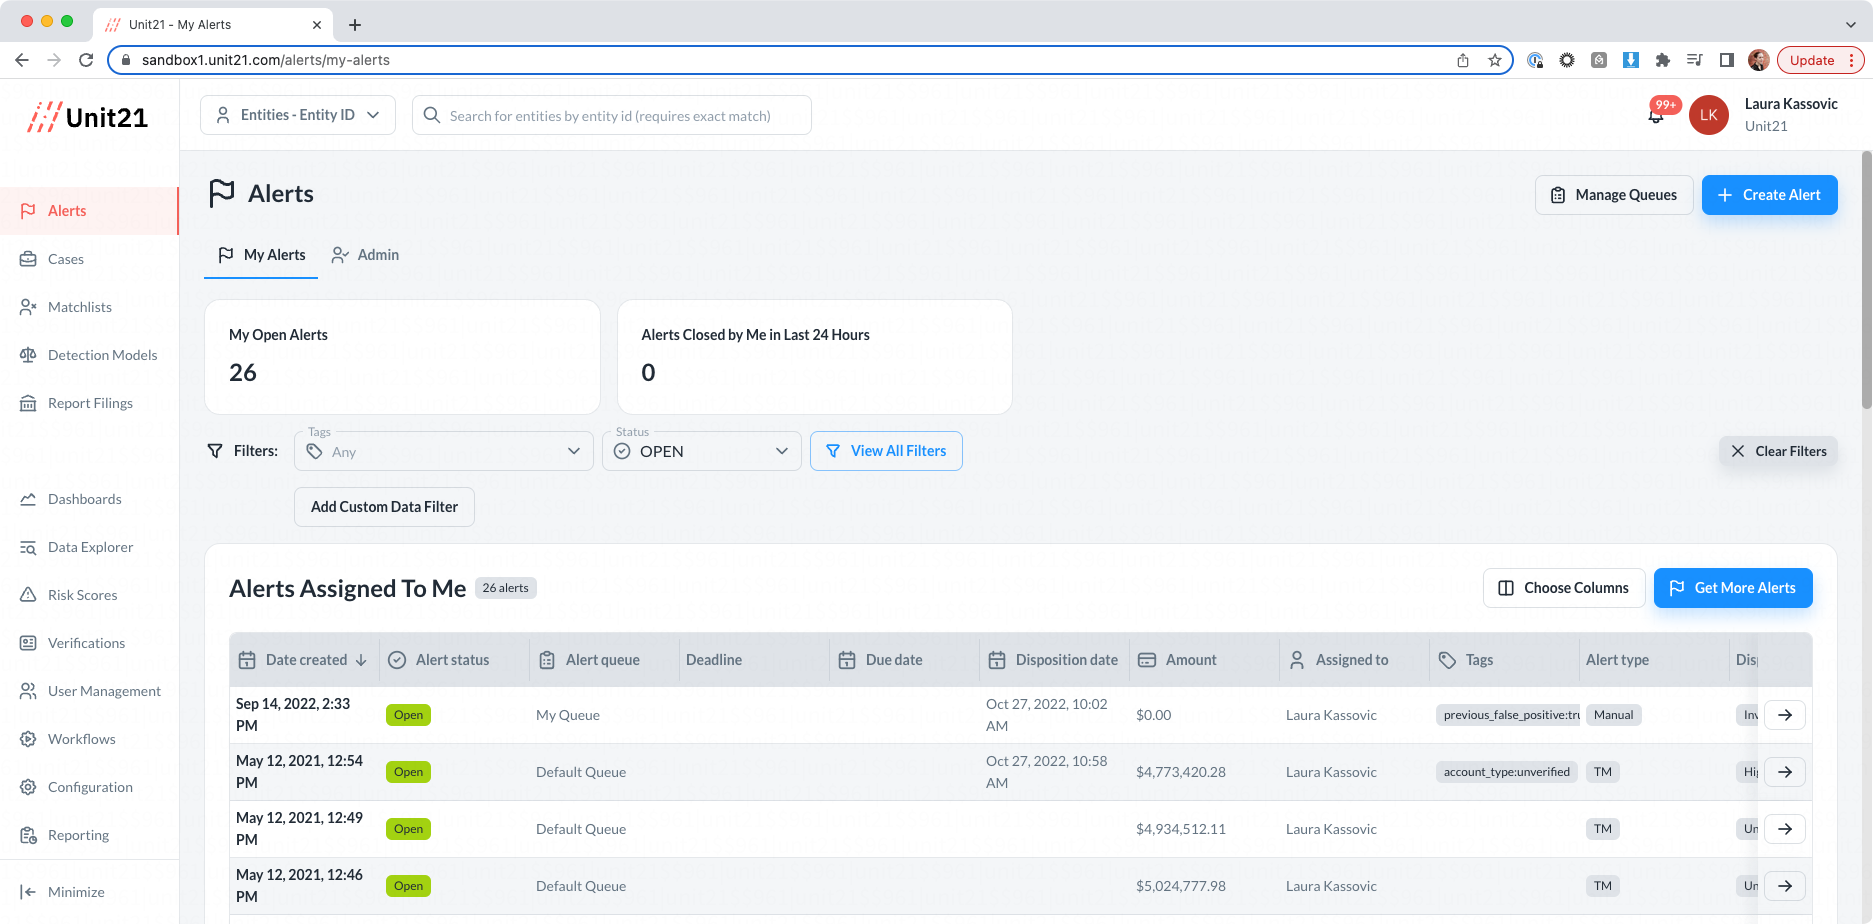This screenshot has height=924, width=1873.
Task: Open Reporting from the sidebar
Action: click(x=89, y=835)
